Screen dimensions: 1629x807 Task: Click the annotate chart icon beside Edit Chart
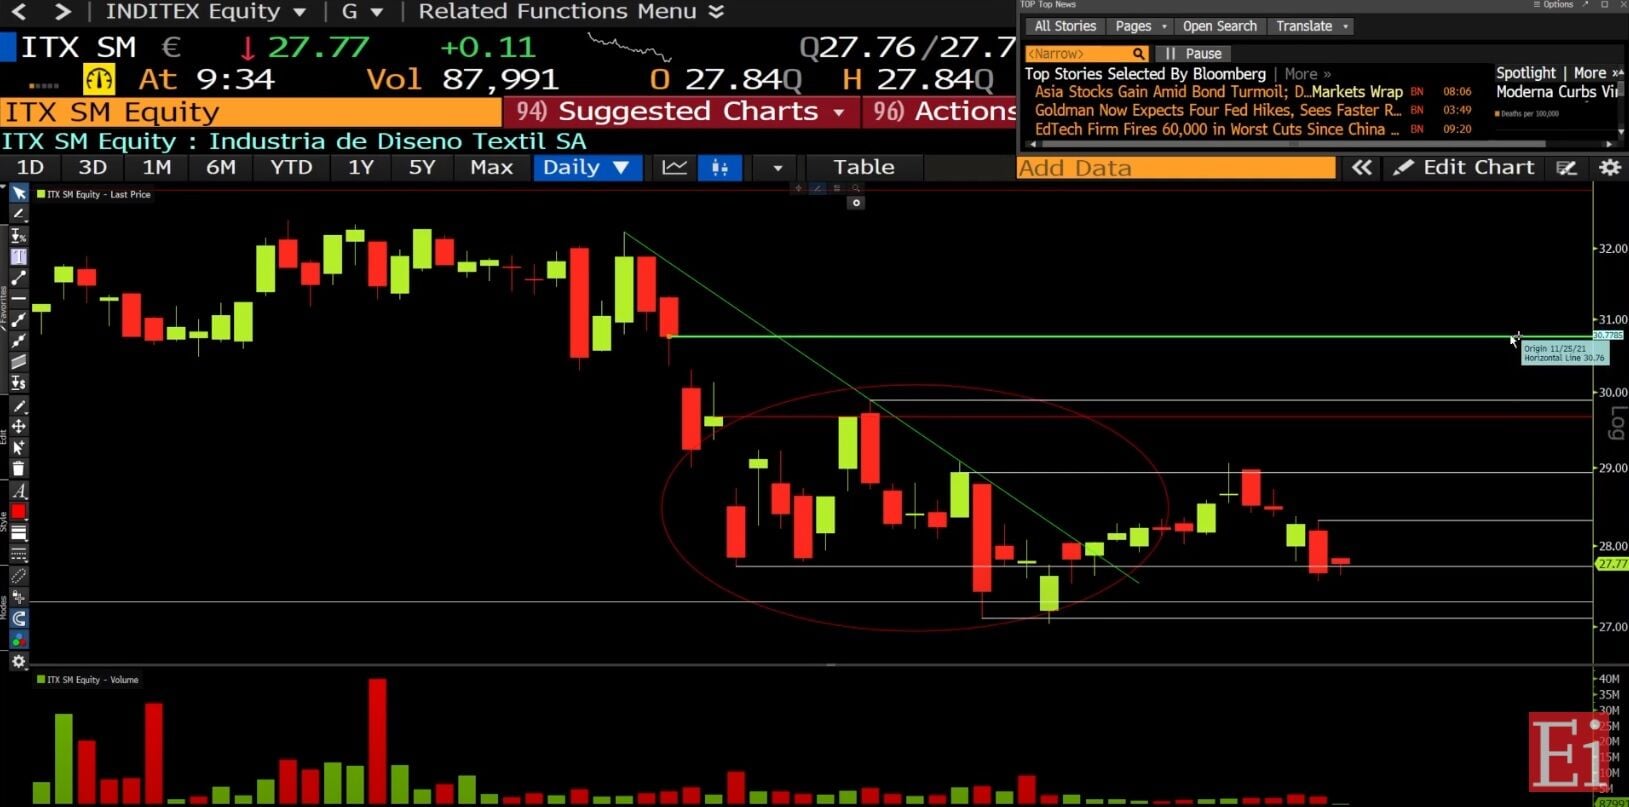[x=1567, y=168]
